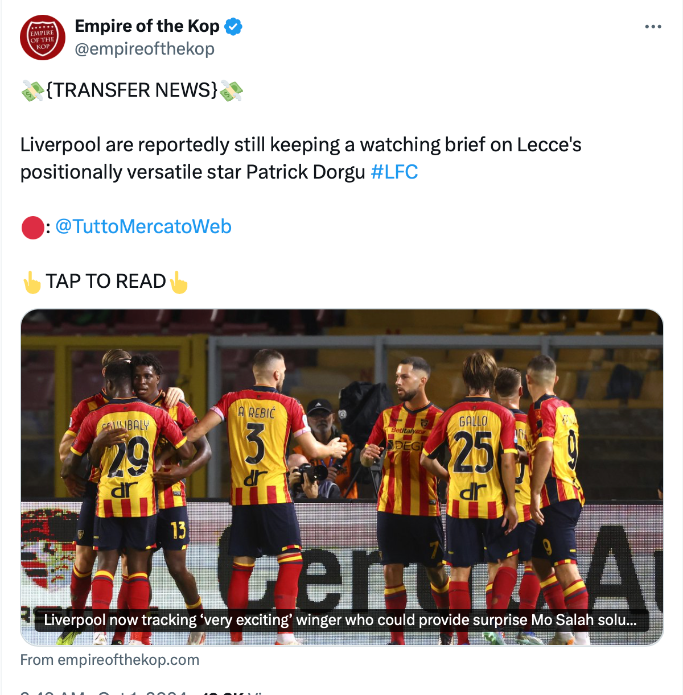
Task: Open the Empire of the Kop display name
Action: pos(147,26)
